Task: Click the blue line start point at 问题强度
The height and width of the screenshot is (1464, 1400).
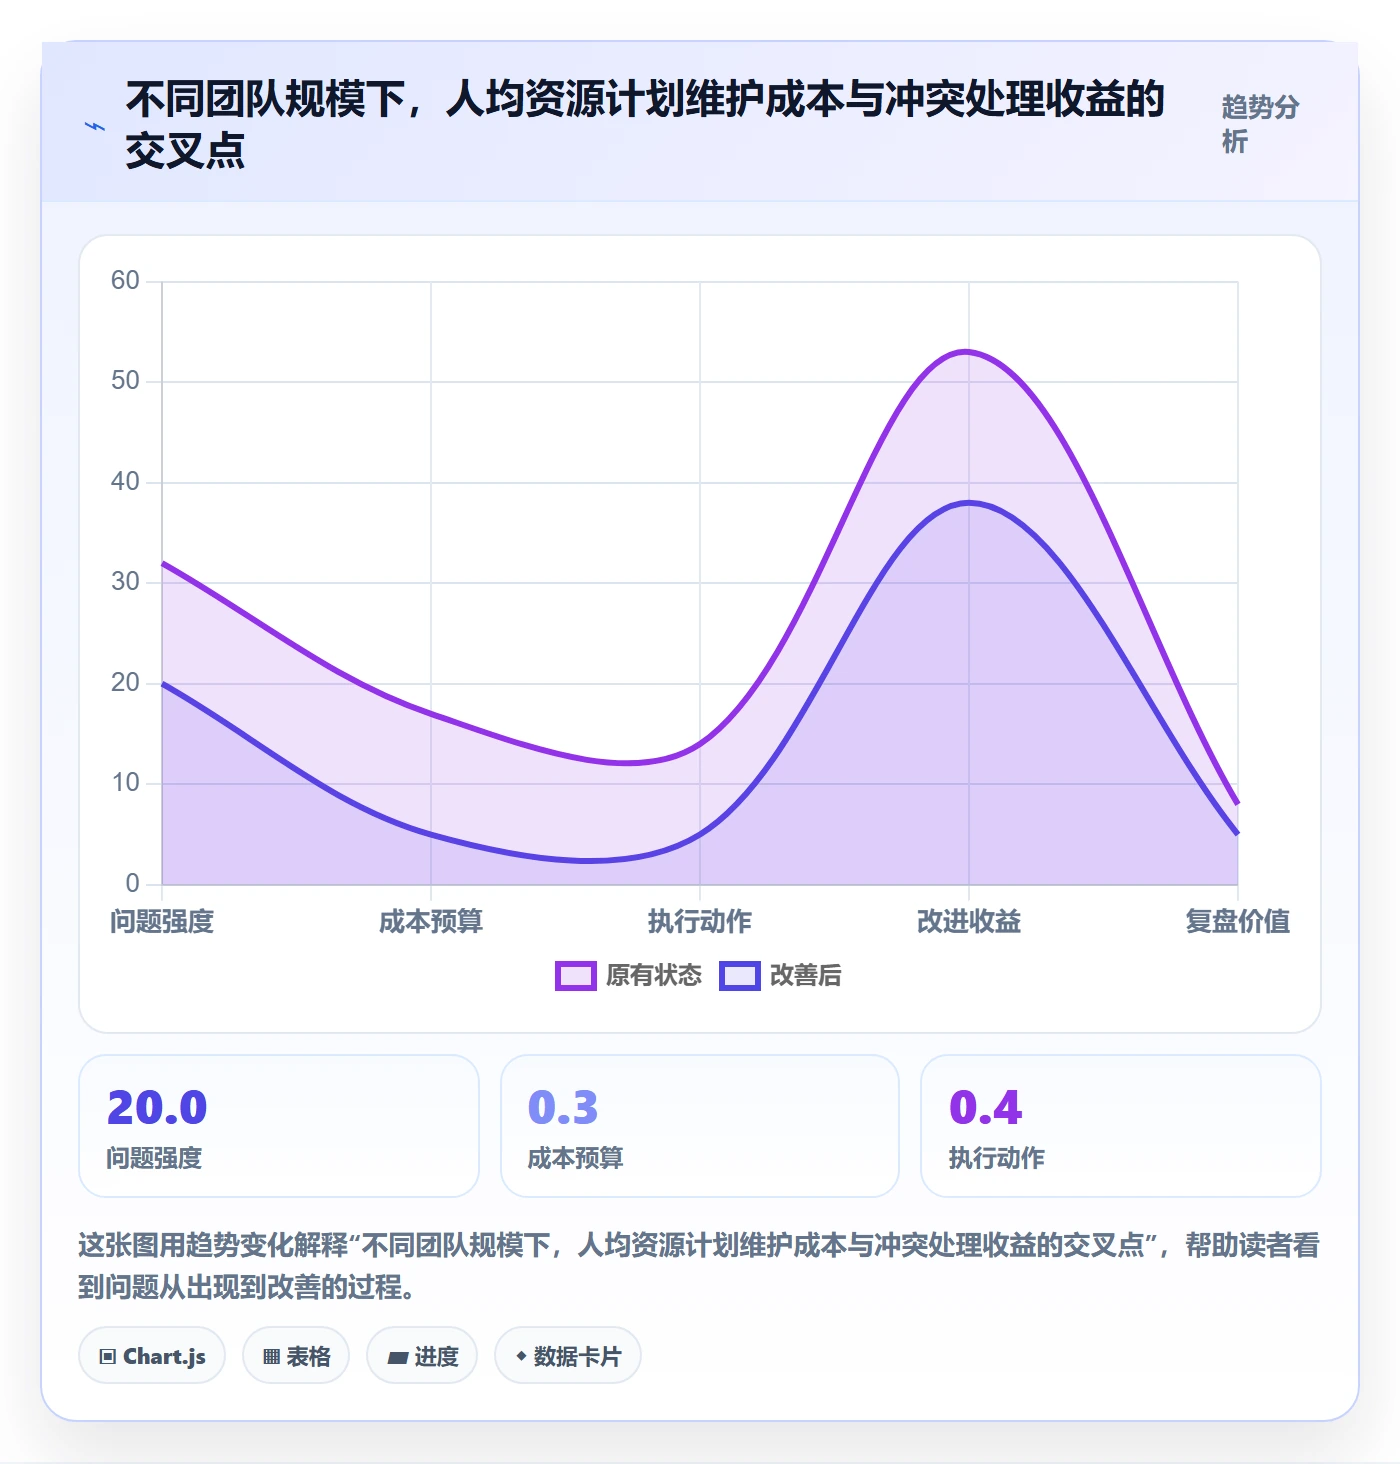Action: click(163, 684)
